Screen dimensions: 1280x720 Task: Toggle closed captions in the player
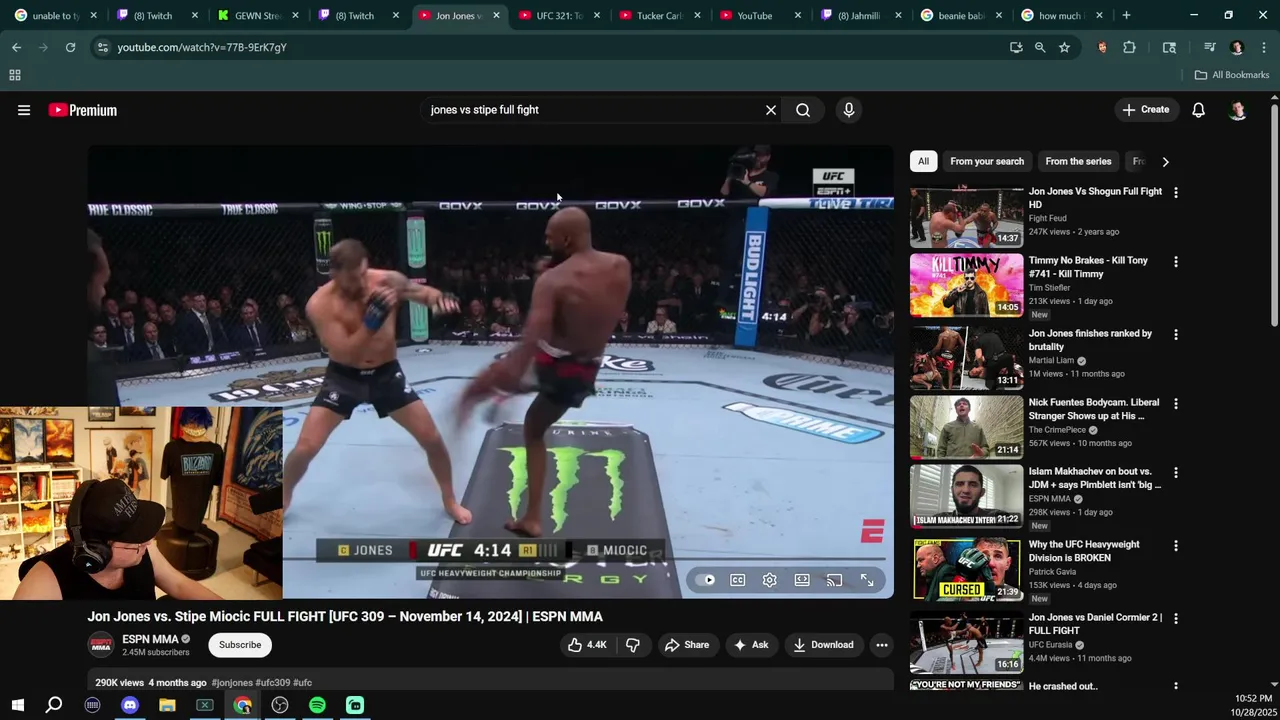tap(737, 580)
